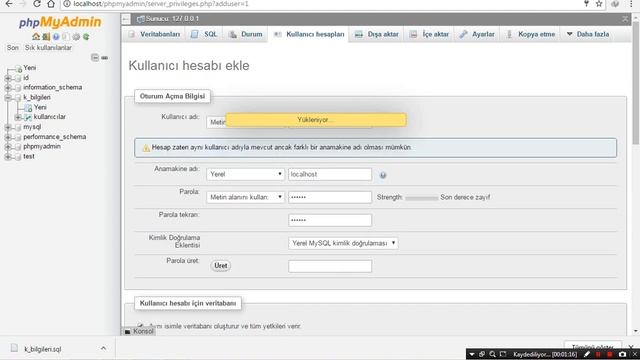Open İçe aktar tab
Image resolution: width=640 pixels, height=360 pixels.
[429, 34]
